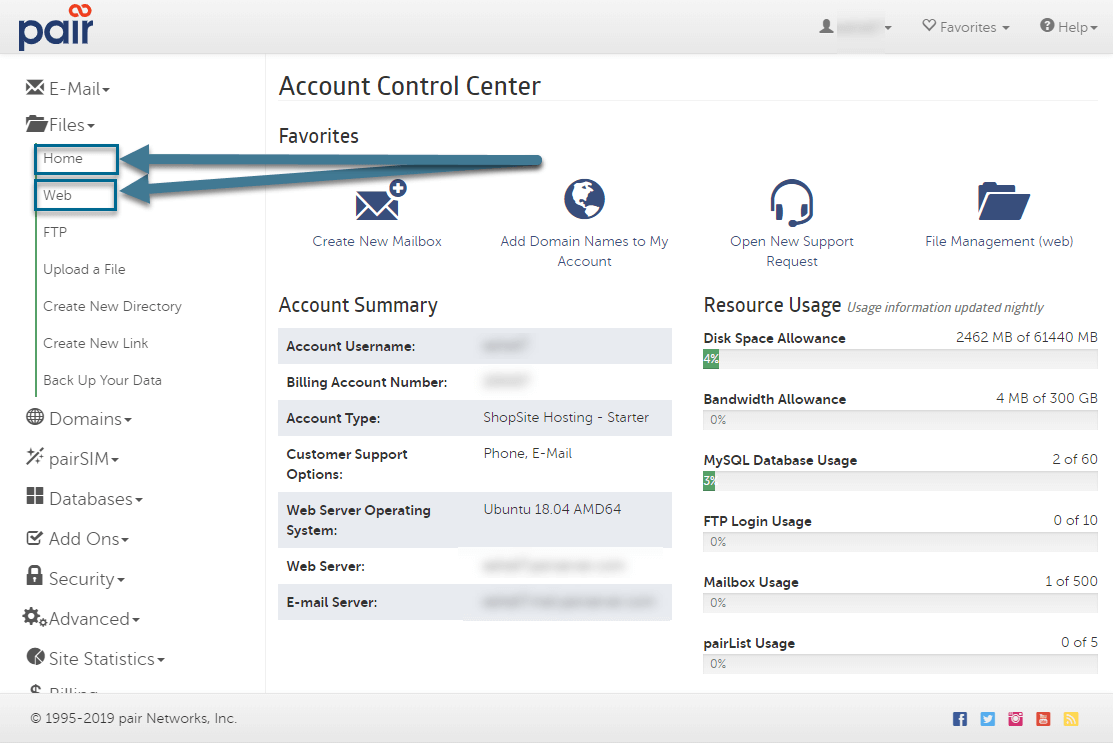Image resolution: width=1113 pixels, height=743 pixels.
Task: Open the Instagram icon in footer
Action: point(1015,719)
